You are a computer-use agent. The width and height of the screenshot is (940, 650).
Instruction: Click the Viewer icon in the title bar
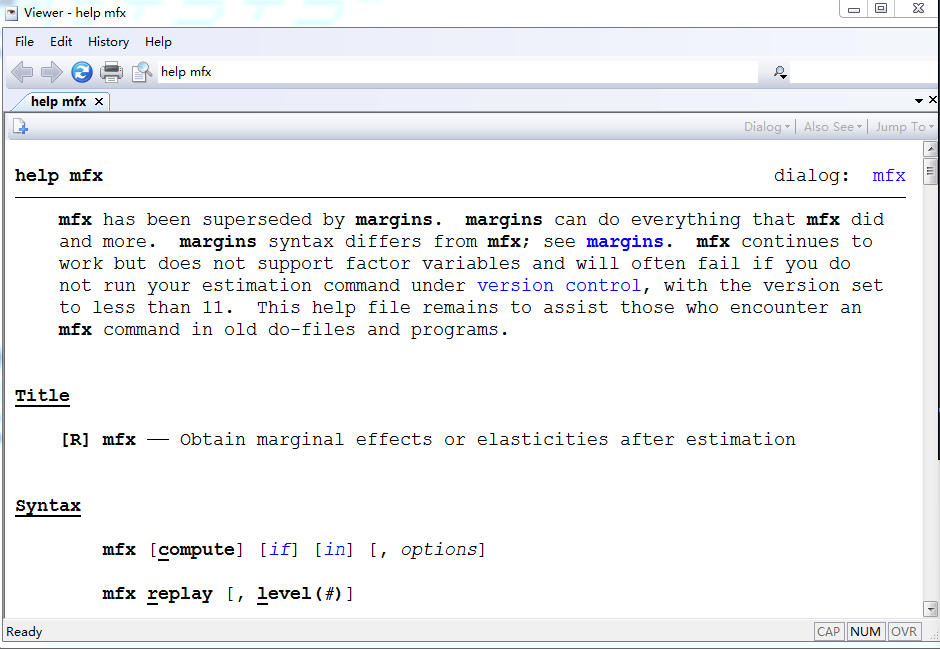[x=11, y=13]
